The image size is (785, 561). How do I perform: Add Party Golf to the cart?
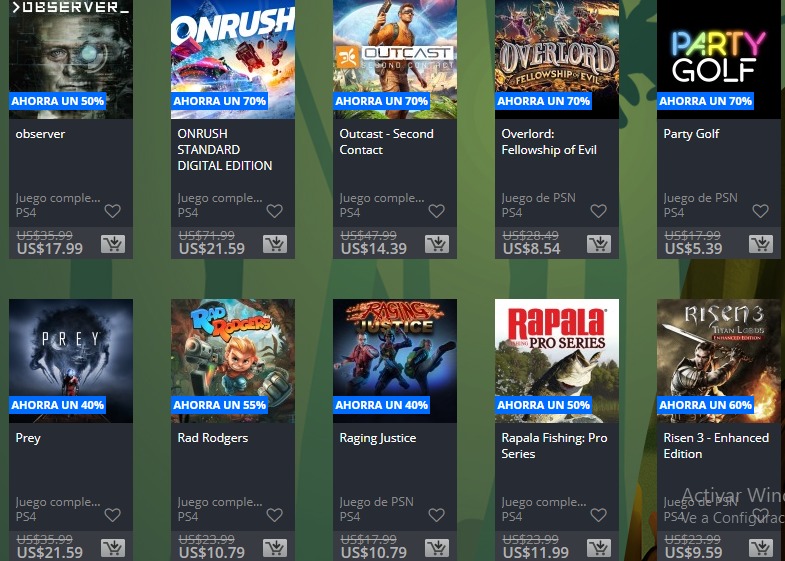761,244
